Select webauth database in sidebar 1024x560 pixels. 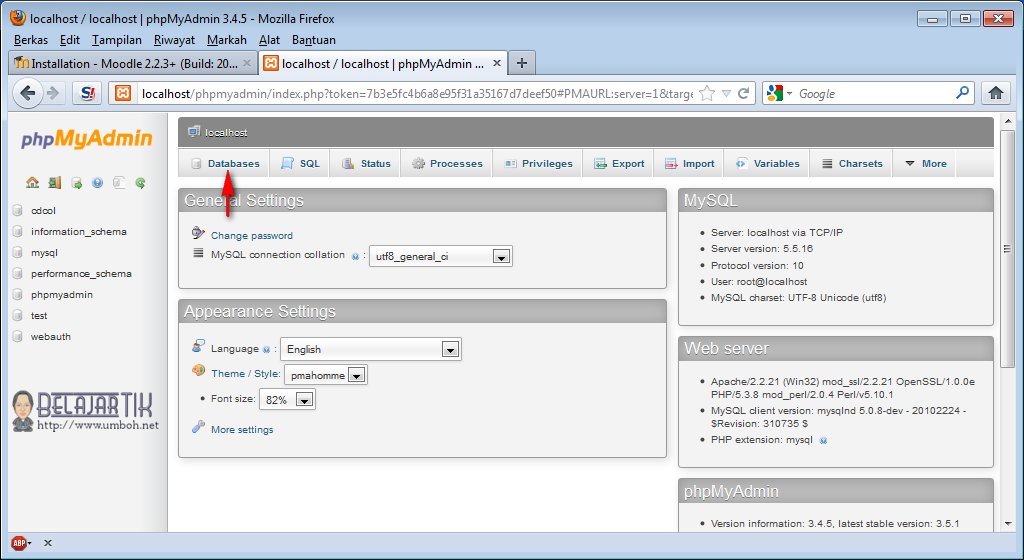(50, 336)
